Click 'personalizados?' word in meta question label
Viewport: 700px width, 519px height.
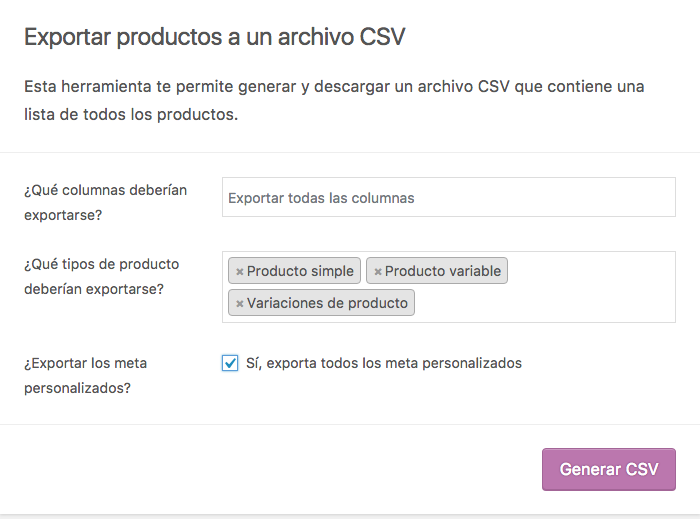[x=77, y=388]
